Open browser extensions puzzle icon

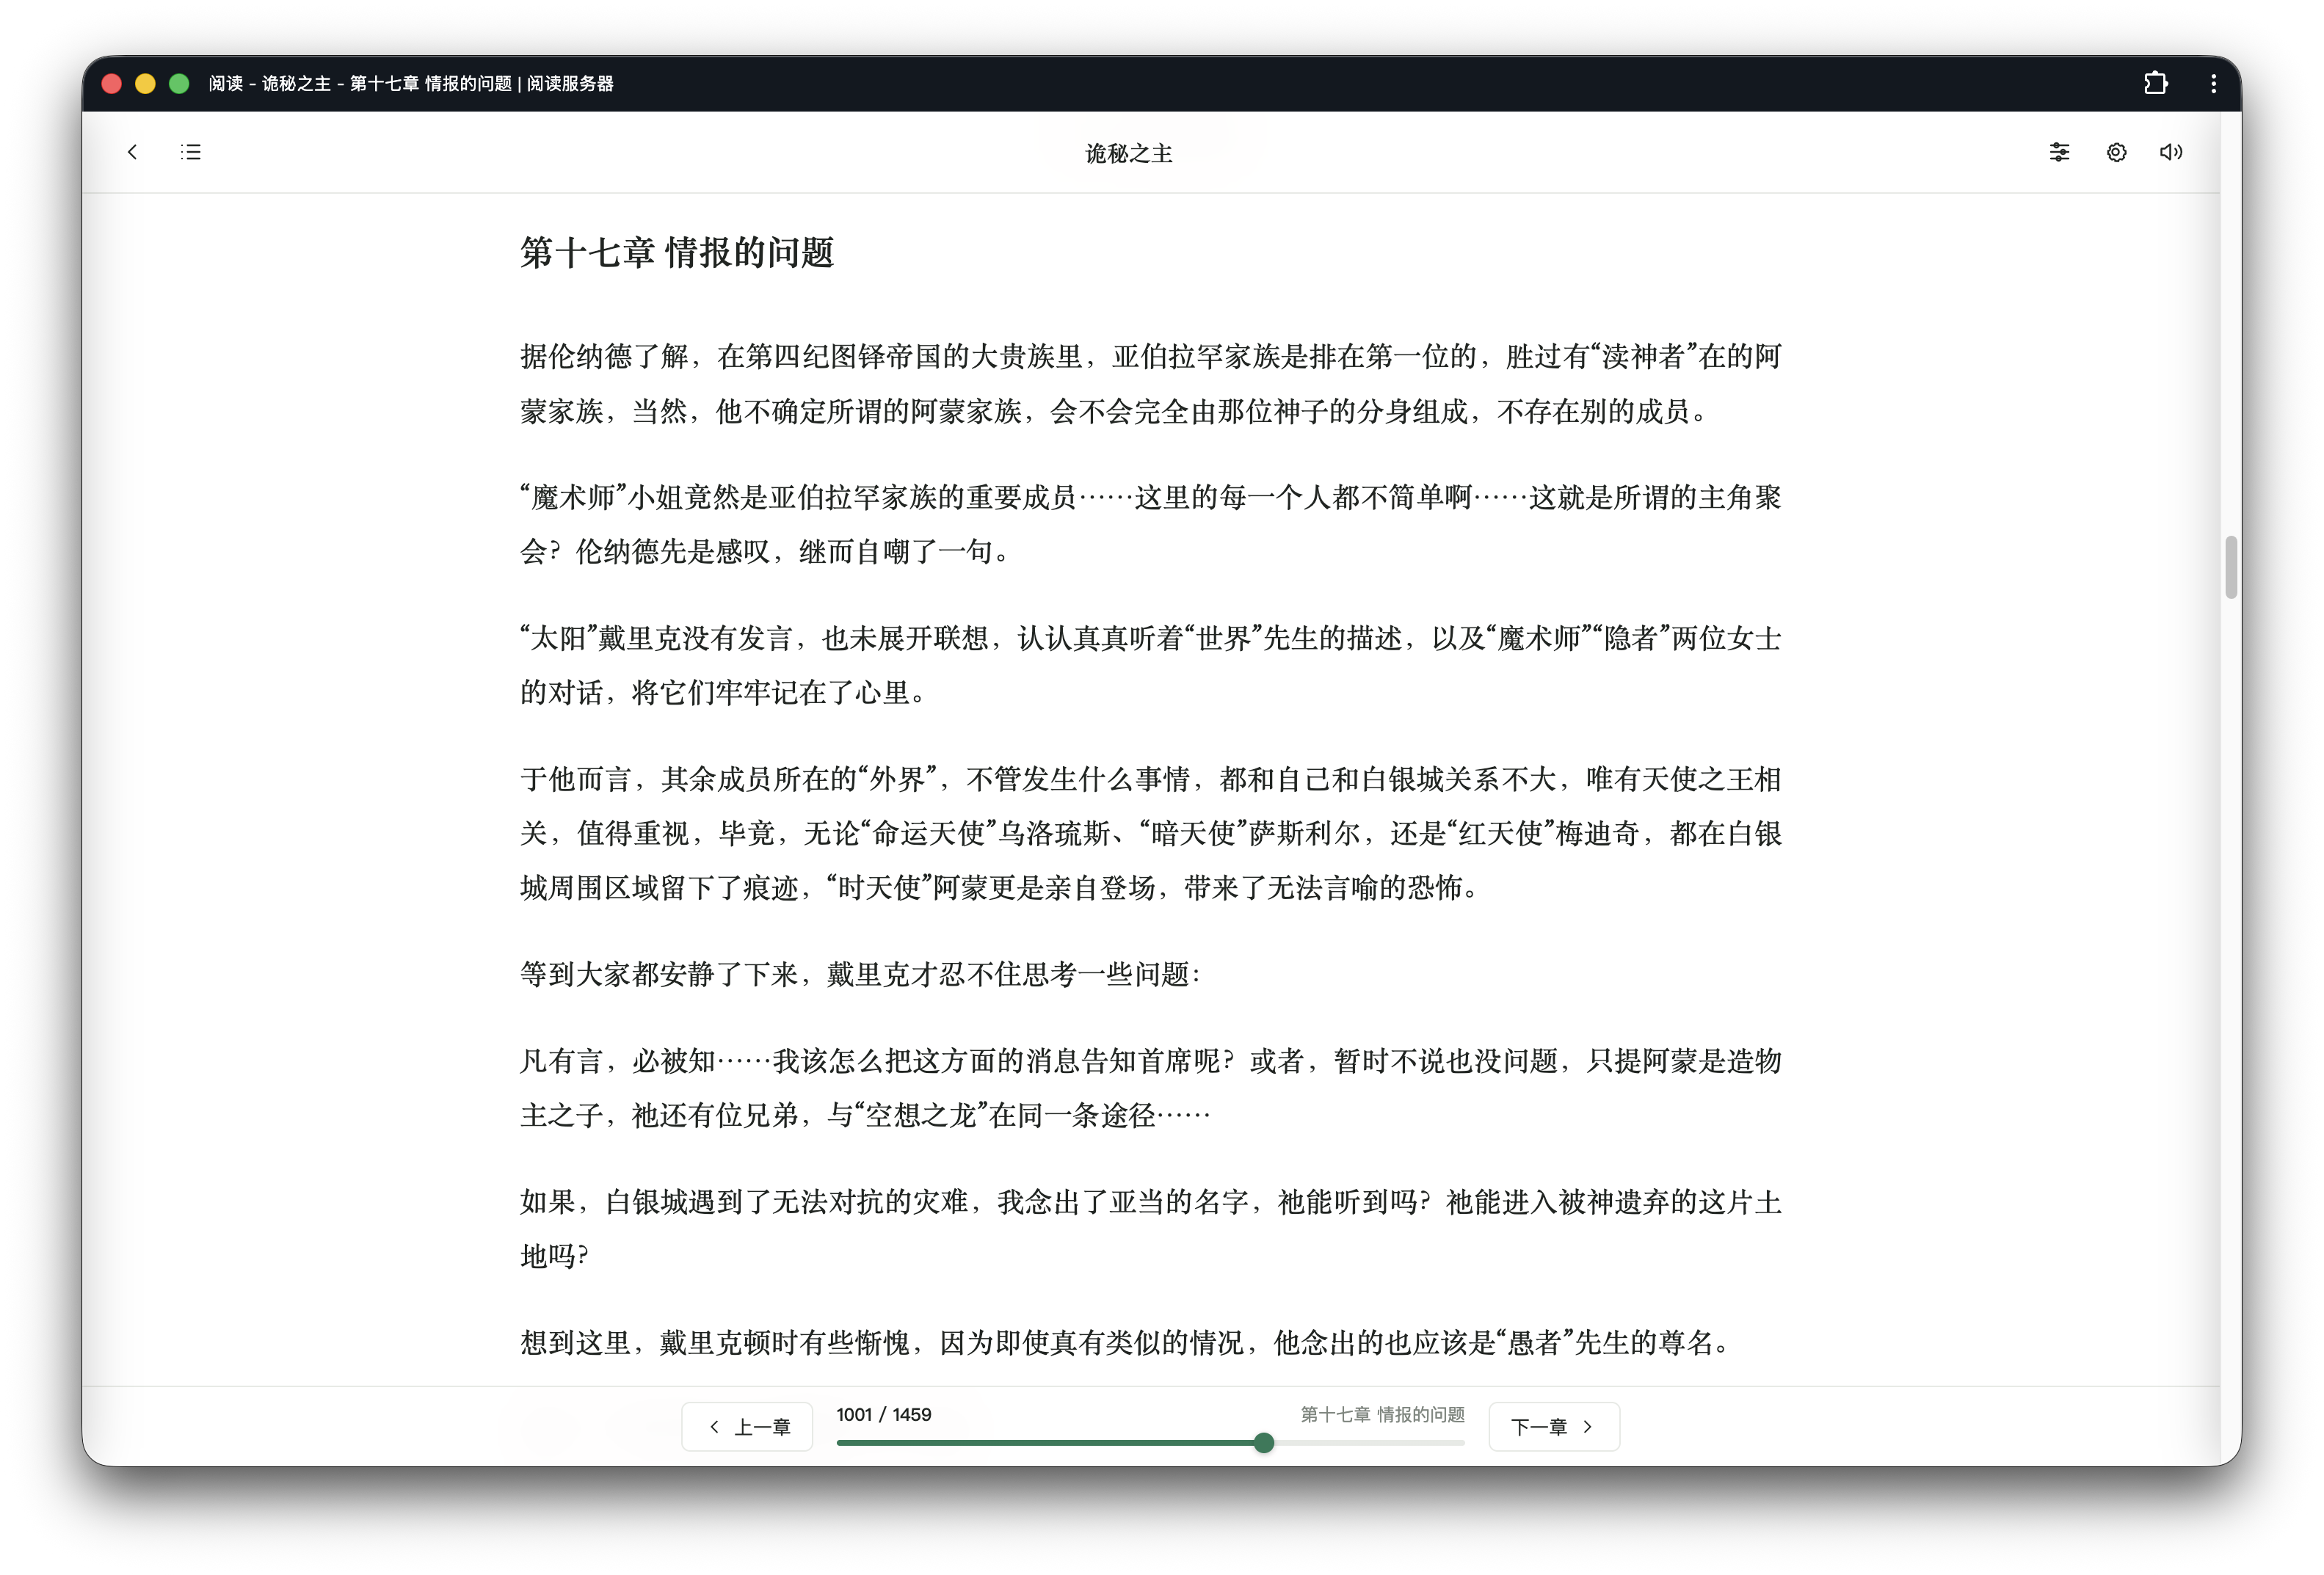click(2155, 84)
